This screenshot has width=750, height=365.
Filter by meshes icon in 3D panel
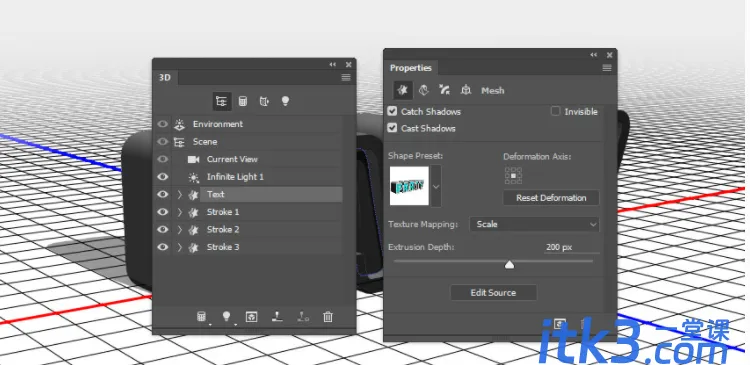(x=243, y=101)
